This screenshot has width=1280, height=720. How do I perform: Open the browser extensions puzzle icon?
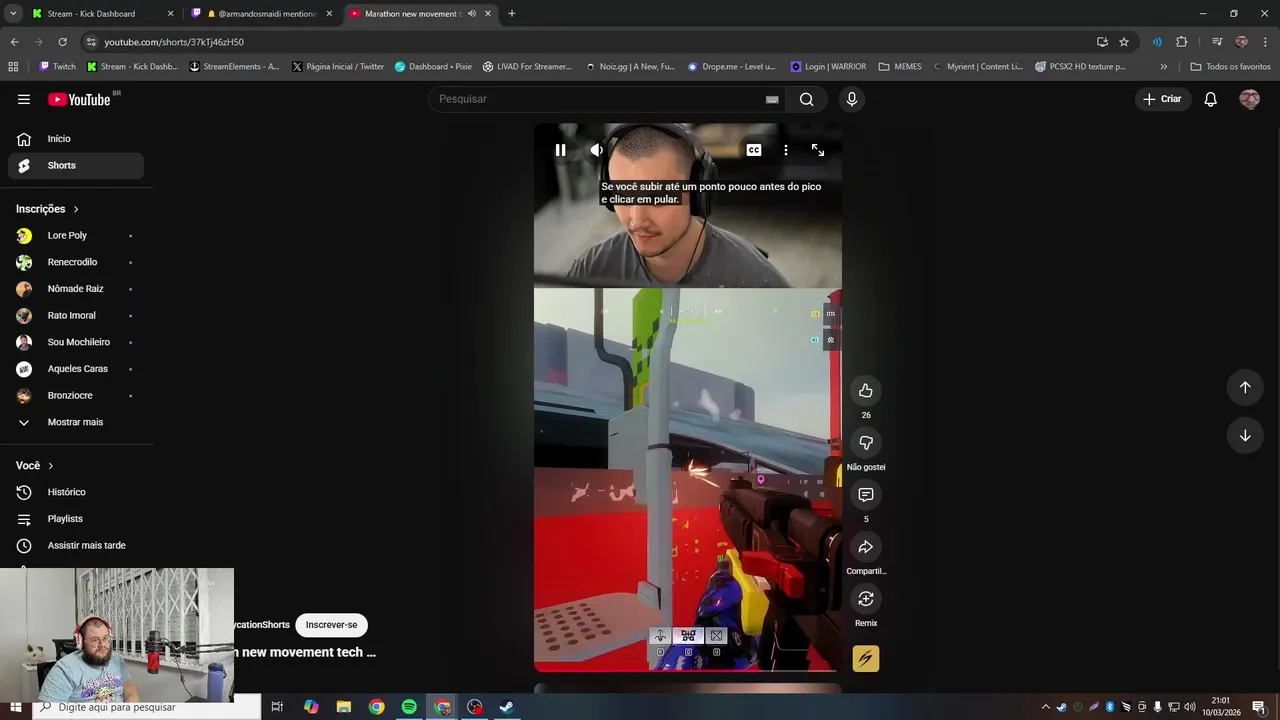(1181, 42)
